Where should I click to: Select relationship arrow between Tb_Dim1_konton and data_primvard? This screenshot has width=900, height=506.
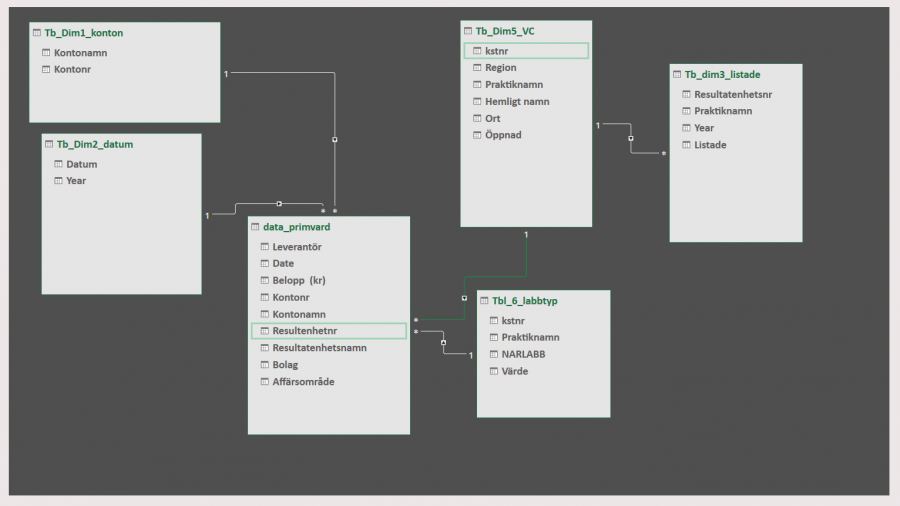(335, 139)
